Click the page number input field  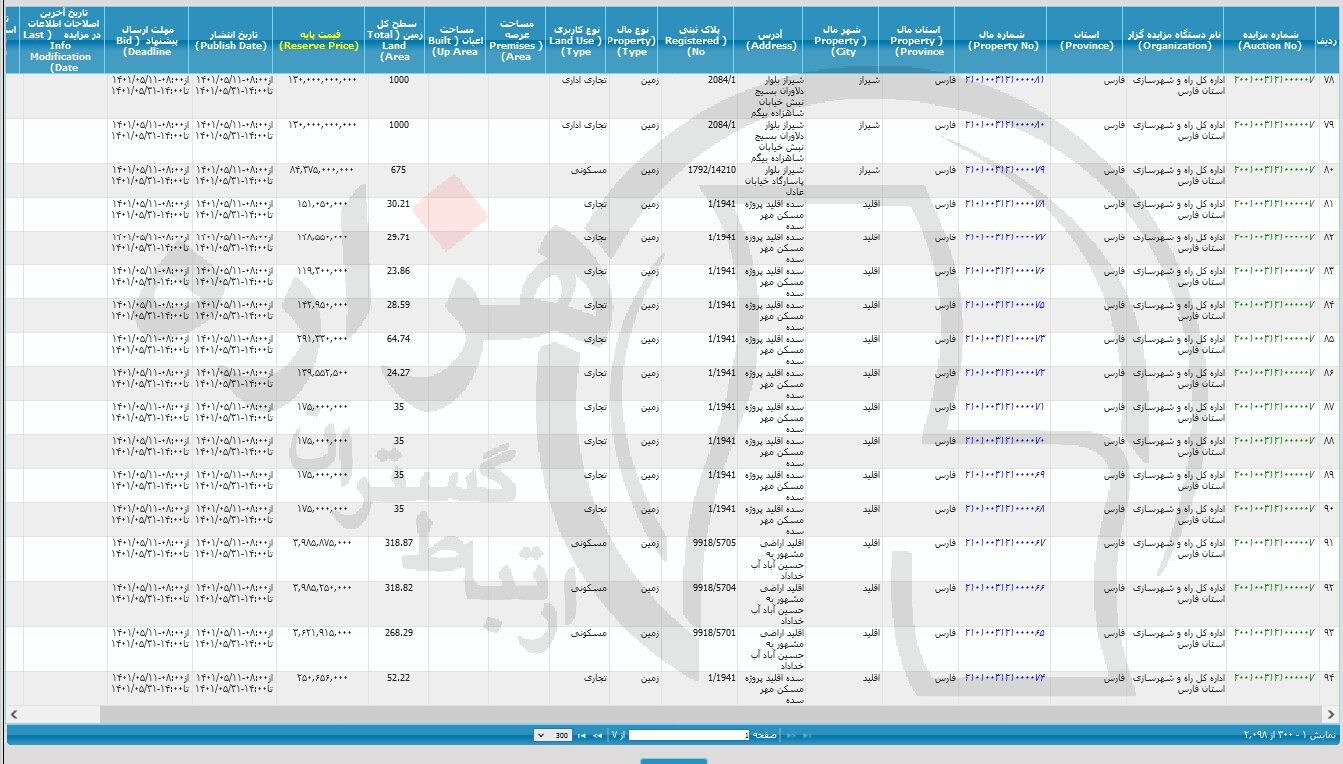pyautogui.click(x=689, y=735)
